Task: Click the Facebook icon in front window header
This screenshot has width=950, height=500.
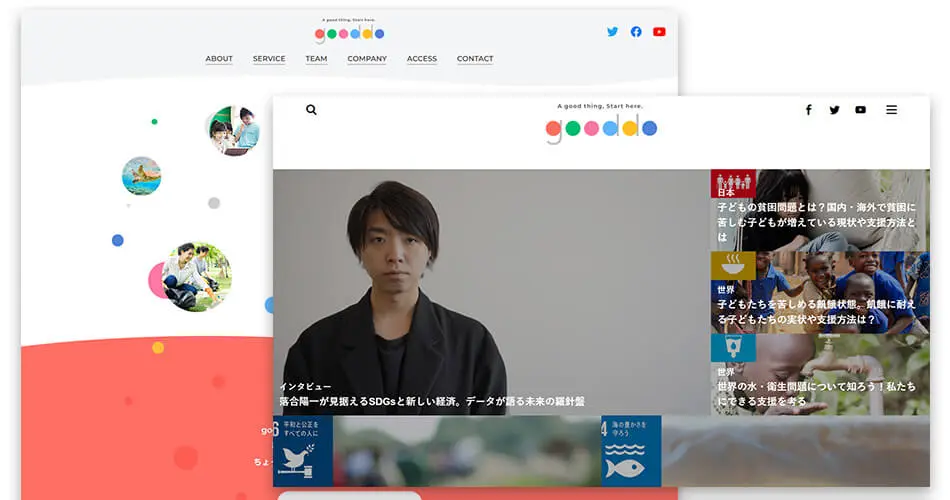Action: pos(808,110)
